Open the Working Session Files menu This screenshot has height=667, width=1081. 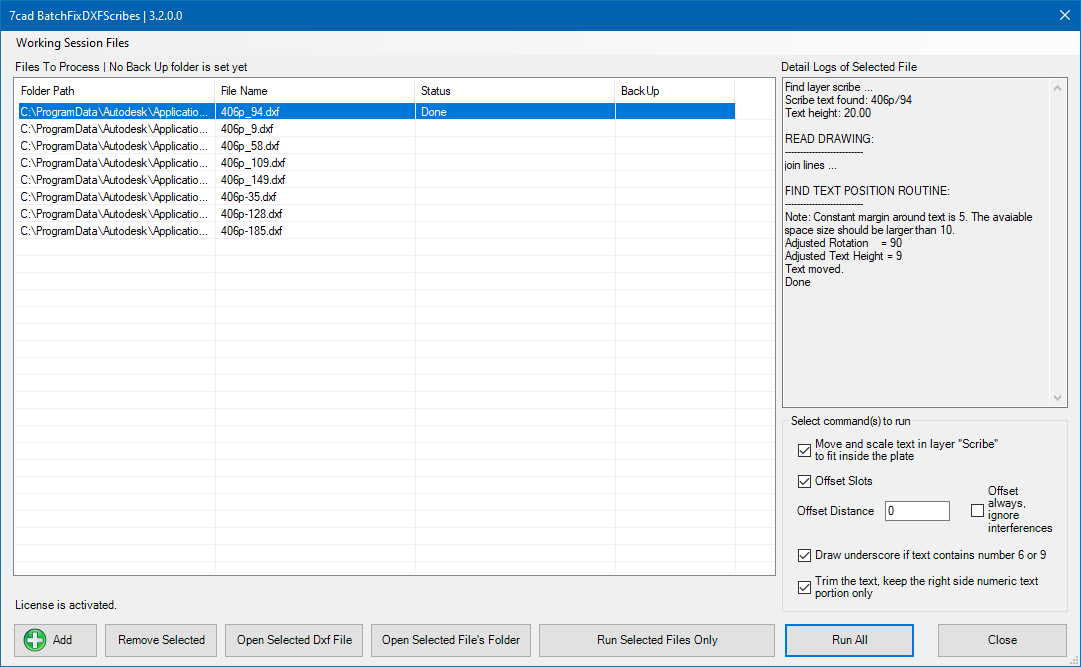(72, 43)
